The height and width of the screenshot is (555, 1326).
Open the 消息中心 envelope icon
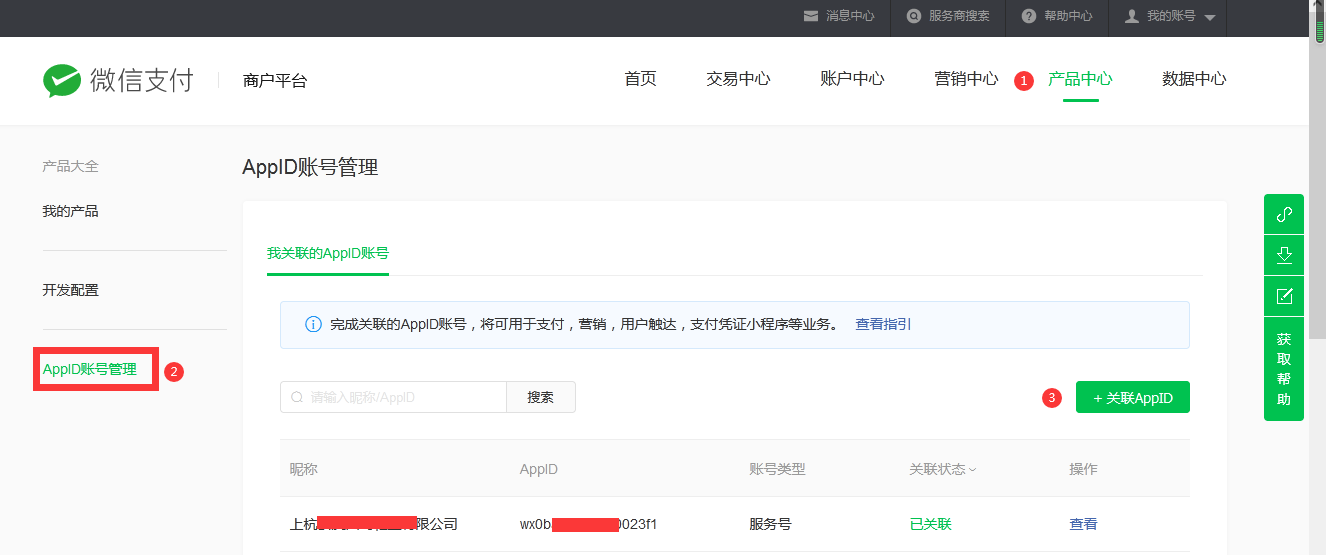811,17
